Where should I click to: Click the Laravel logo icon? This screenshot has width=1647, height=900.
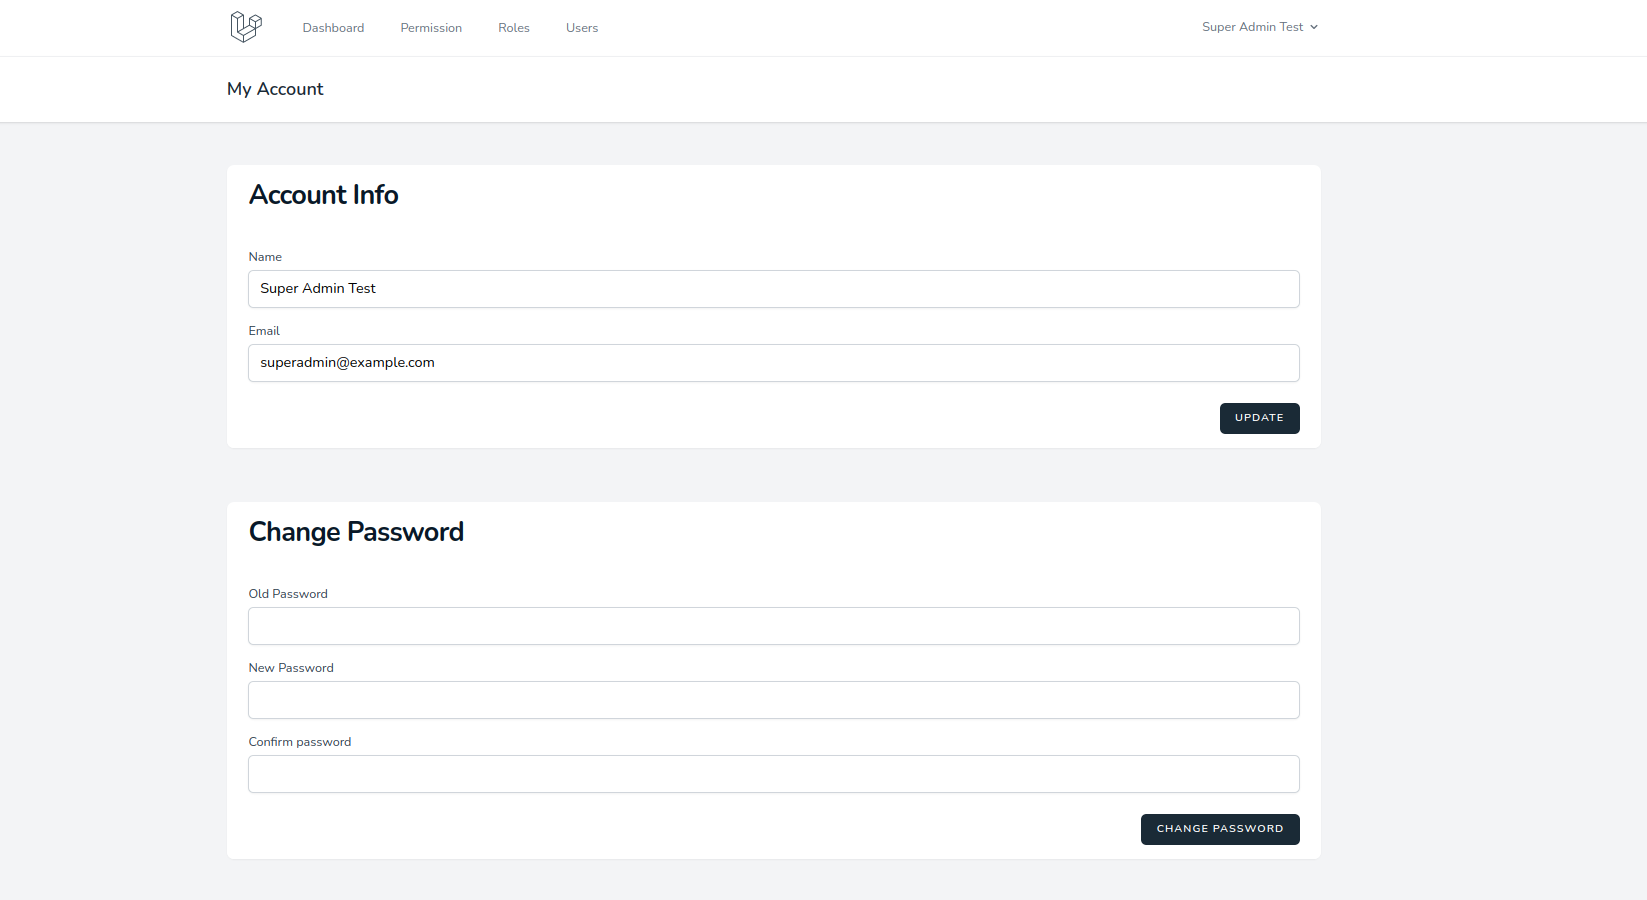coord(246,27)
